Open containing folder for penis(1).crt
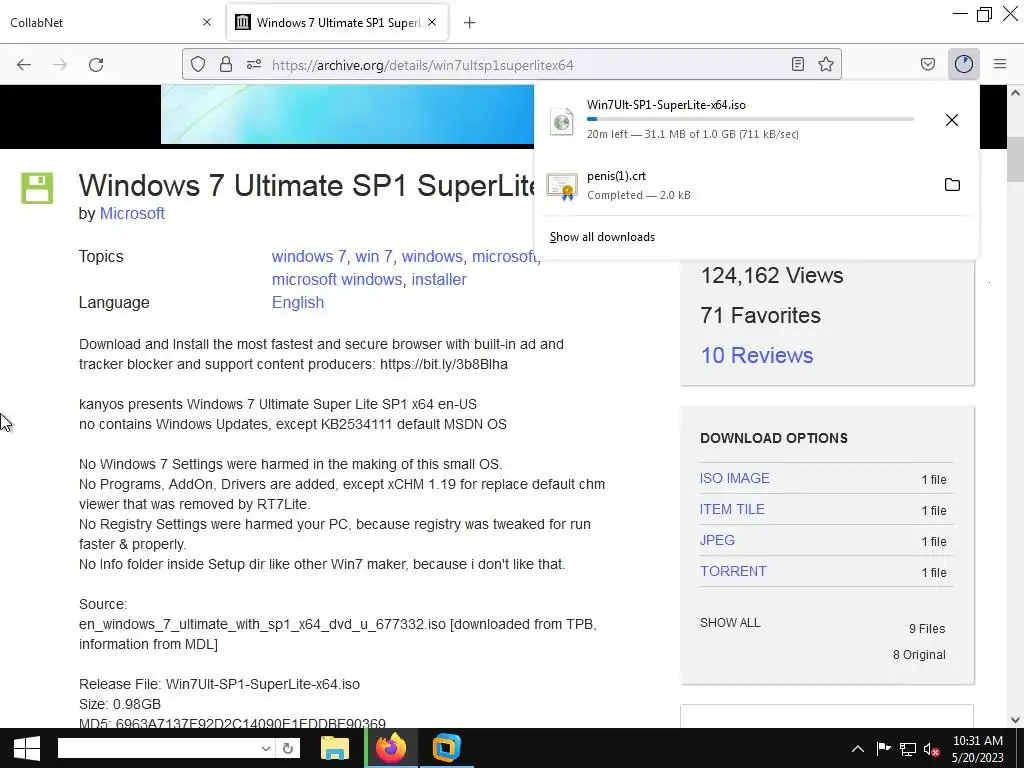Screen dimensions: 1024x768 [952, 185]
